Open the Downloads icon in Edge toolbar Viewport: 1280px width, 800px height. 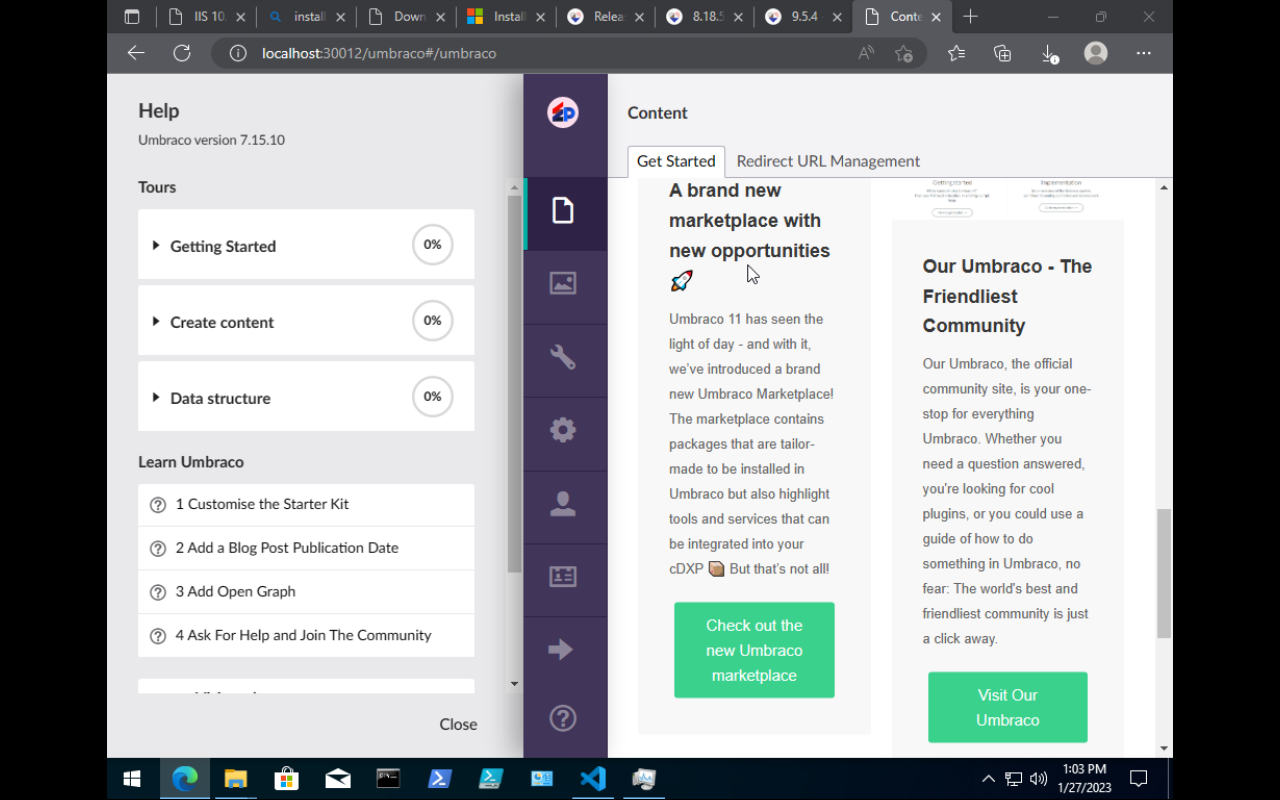click(x=1049, y=54)
